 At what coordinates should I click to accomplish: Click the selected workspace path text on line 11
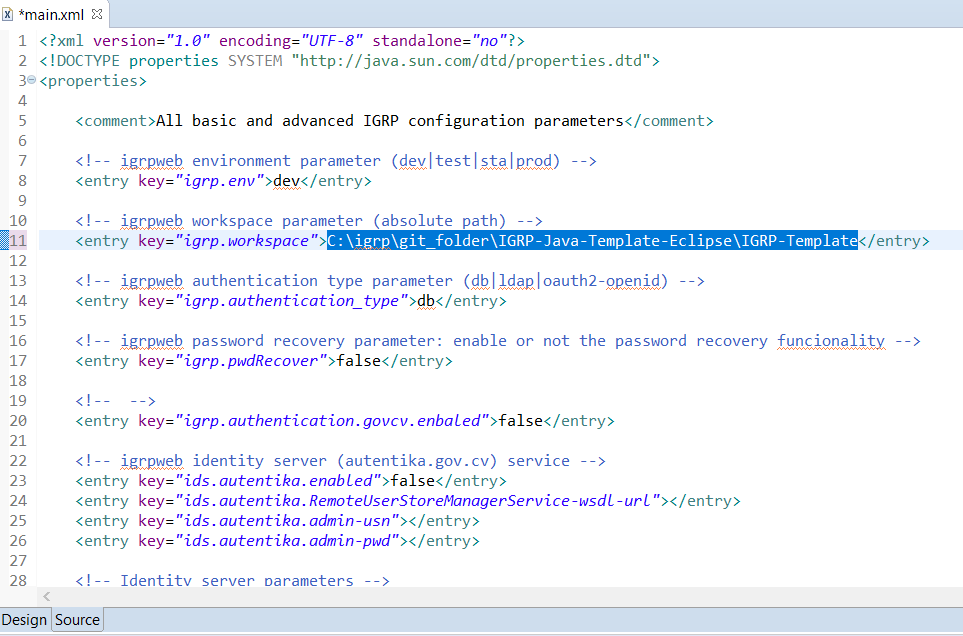(x=592, y=241)
